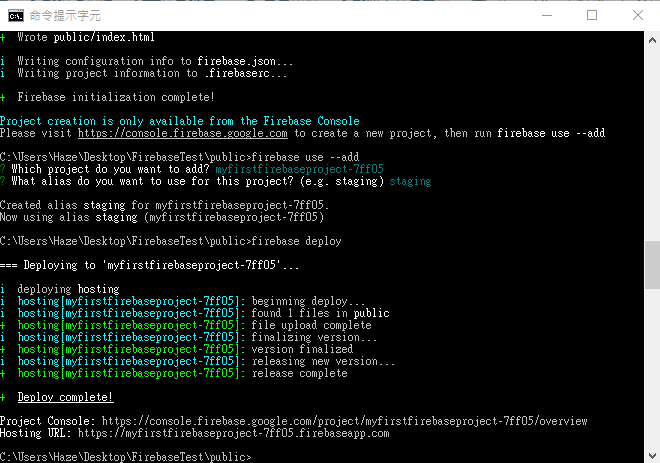
Task: Maximize the Command Prompt window
Action: click(592, 16)
